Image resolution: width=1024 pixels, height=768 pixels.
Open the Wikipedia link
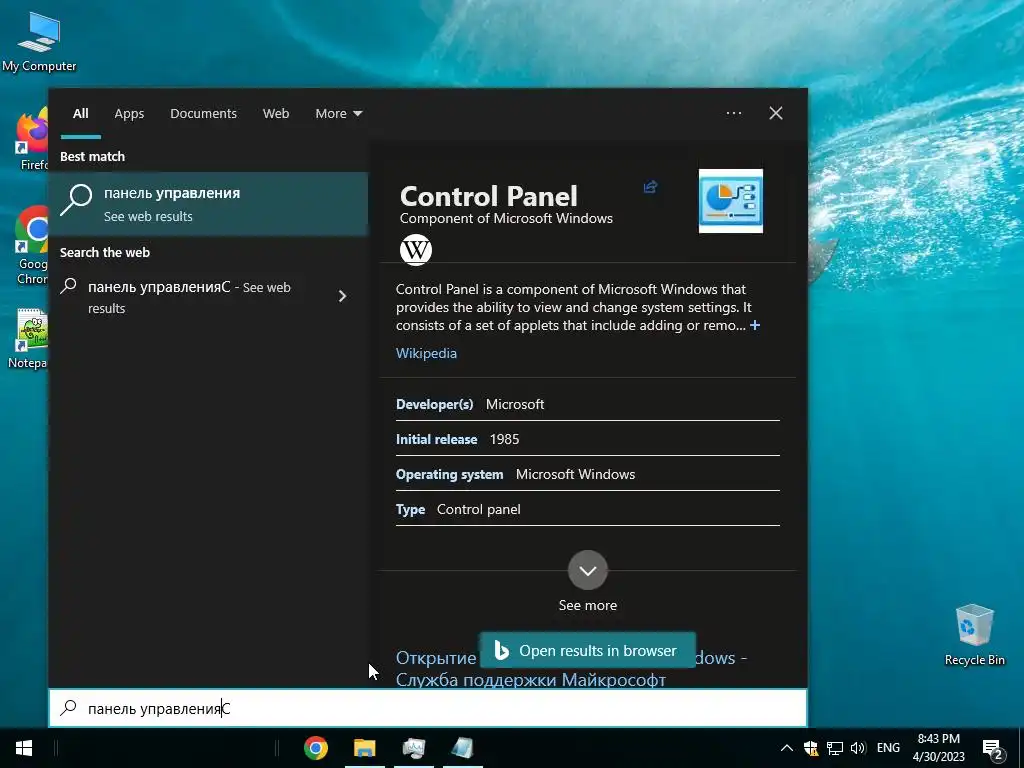(426, 353)
